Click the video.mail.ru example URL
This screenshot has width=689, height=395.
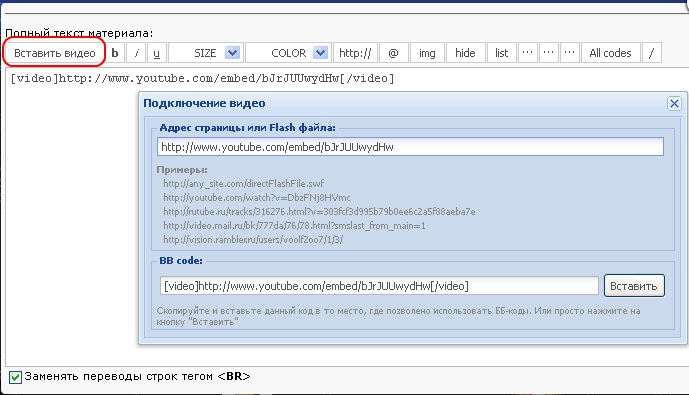[294, 226]
